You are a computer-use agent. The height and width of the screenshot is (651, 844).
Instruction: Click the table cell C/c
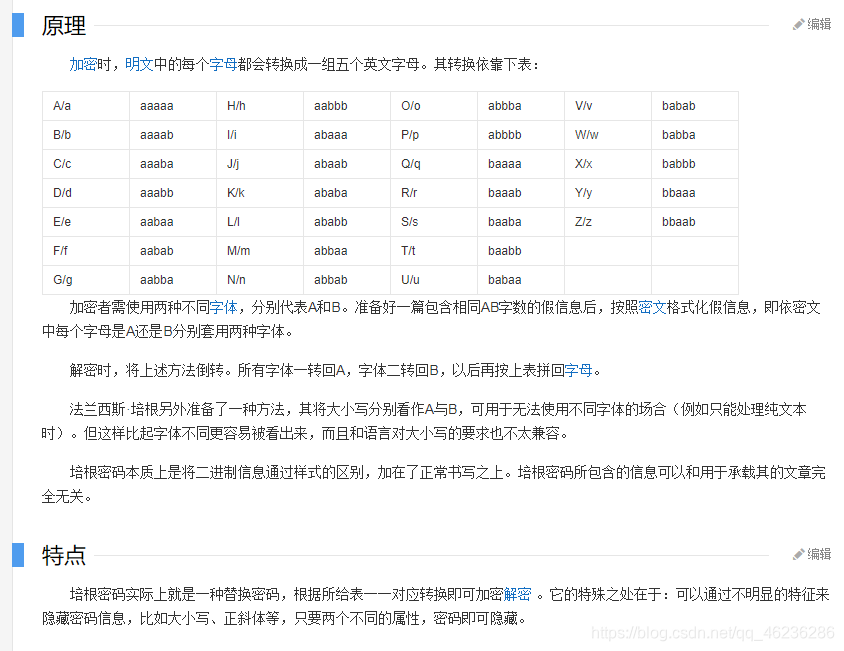[86, 164]
